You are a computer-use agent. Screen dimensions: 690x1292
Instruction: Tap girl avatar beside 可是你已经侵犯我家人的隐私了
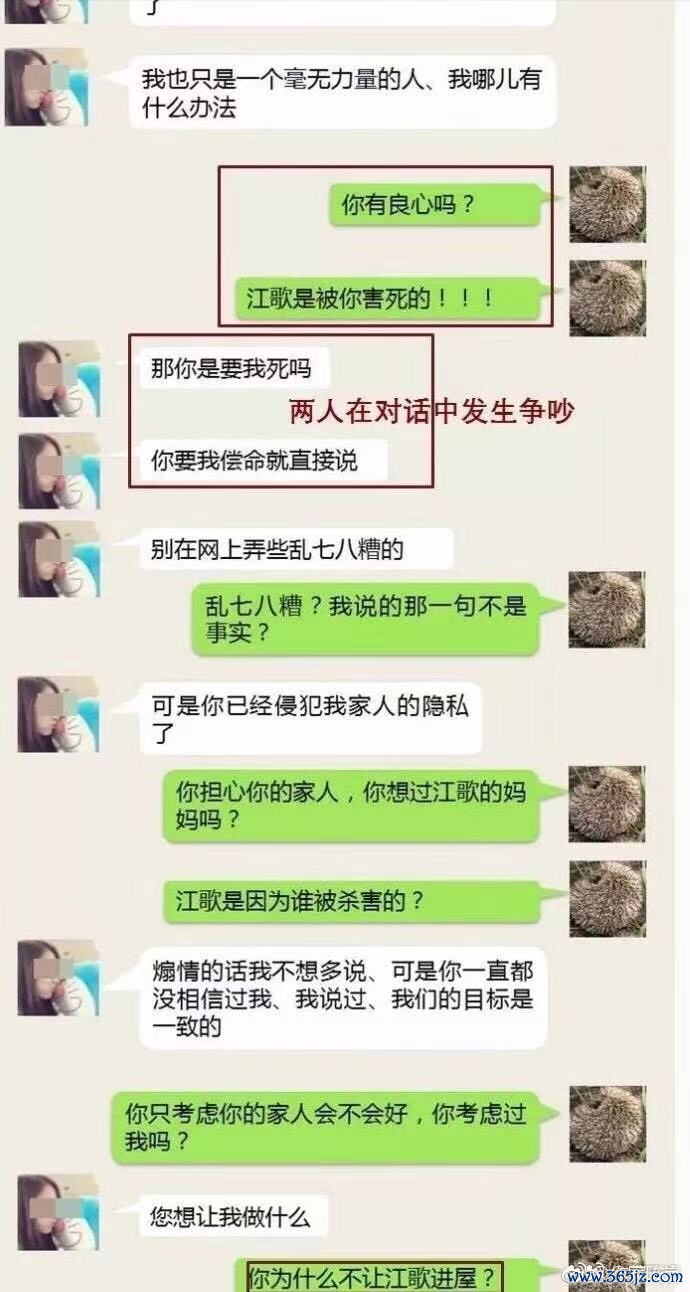coord(59,714)
